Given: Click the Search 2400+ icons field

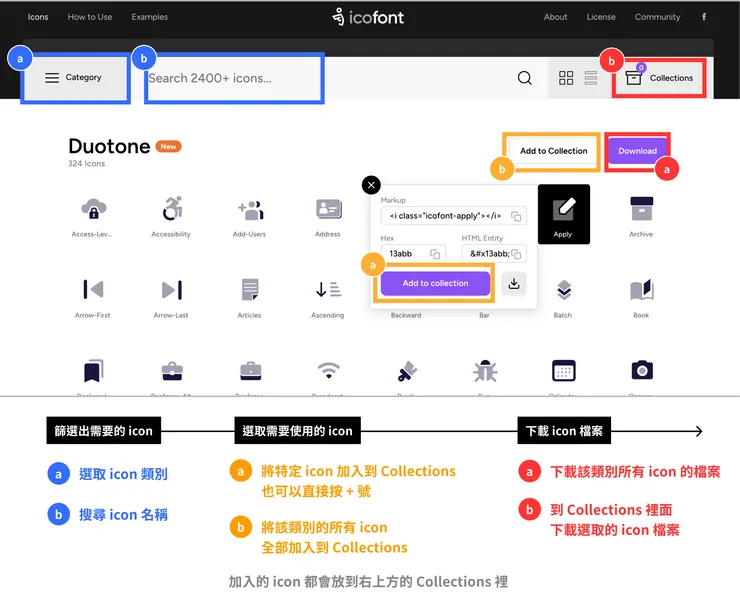Looking at the screenshot, I should pos(234,78).
